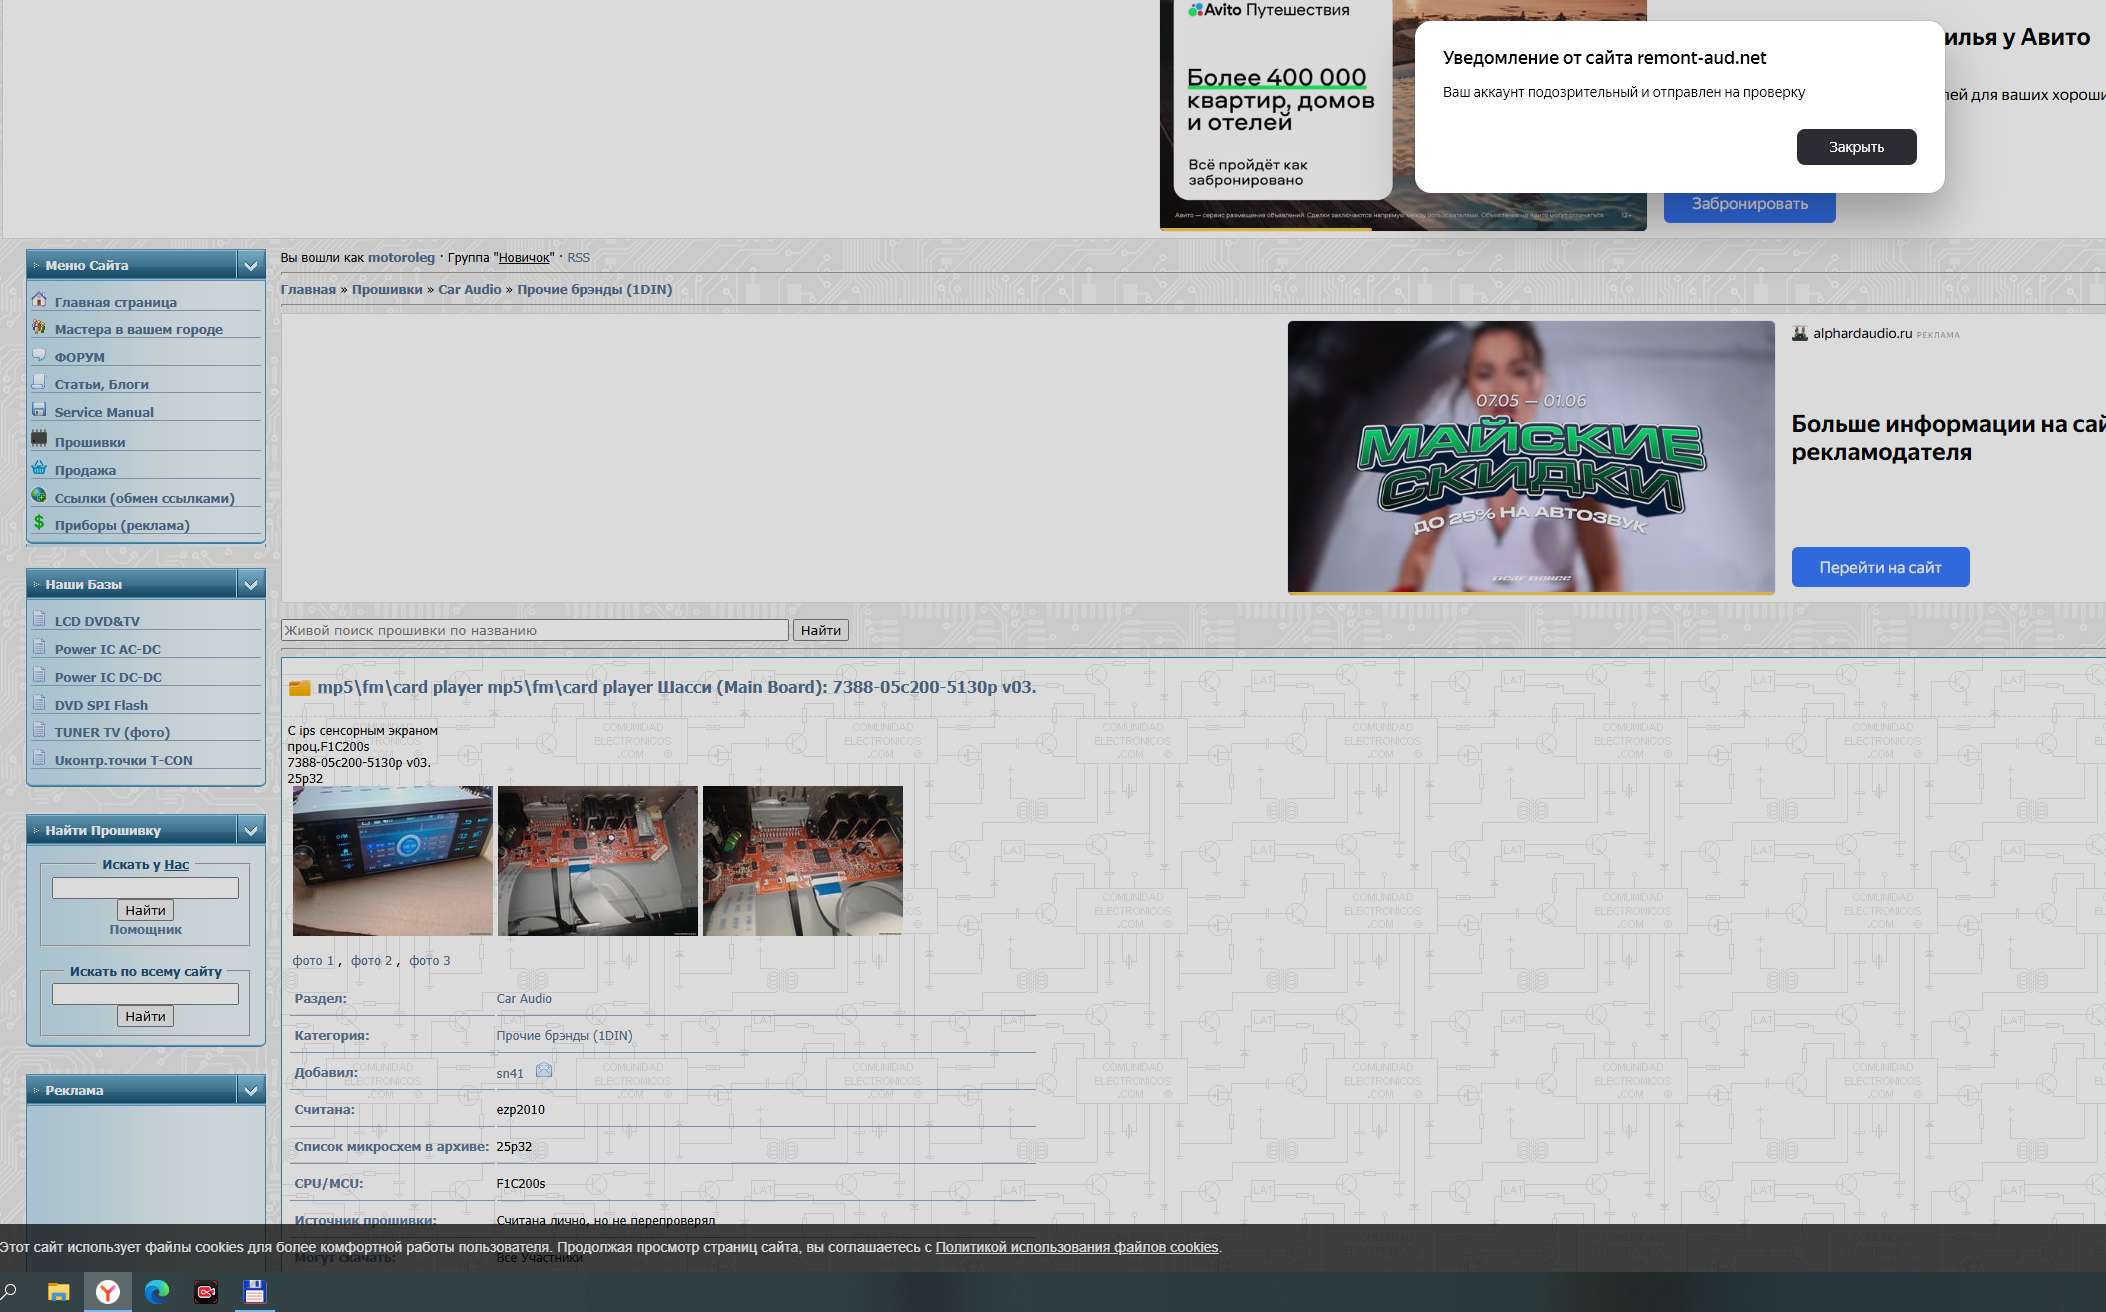Click Перейти на сайт button

point(1880,567)
